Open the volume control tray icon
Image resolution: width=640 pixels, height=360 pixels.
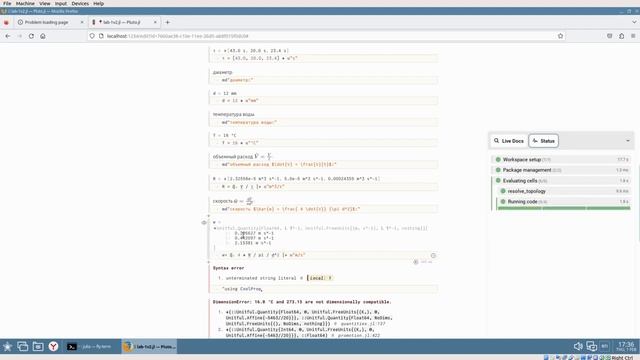click(578, 347)
